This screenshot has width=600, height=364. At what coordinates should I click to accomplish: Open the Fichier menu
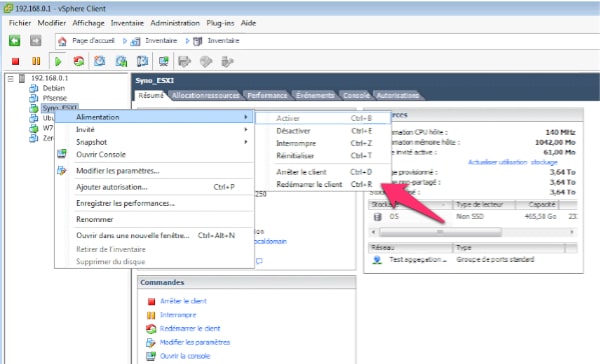(20, 23)
